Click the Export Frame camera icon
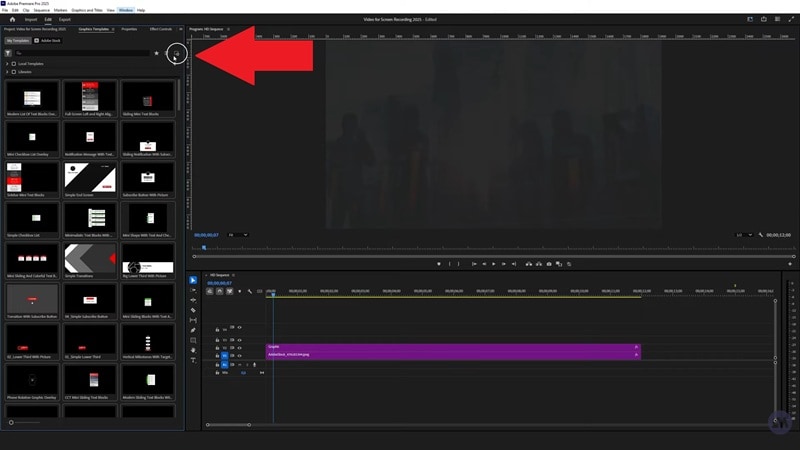The height and width of the screenshot is (450, 800). (549, 264)
